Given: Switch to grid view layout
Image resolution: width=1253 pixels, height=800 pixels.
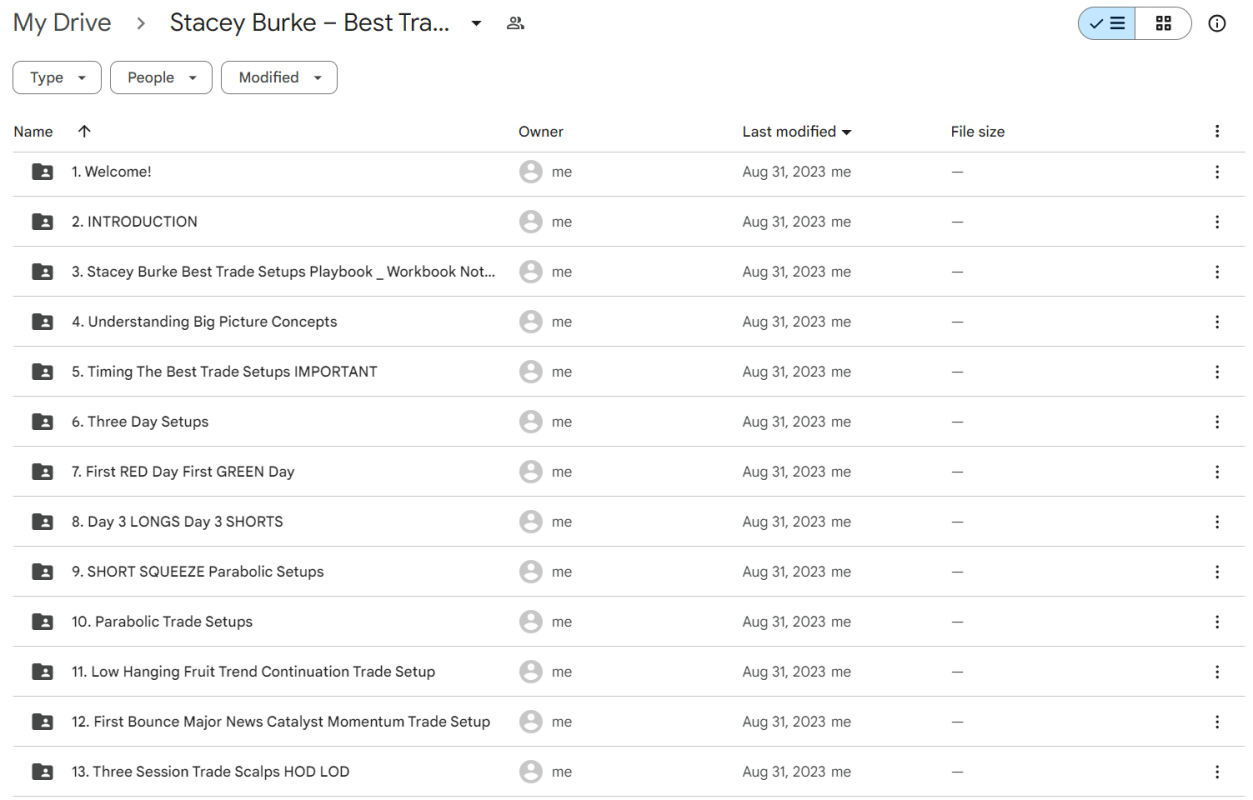Looking at the screenshot, I should point(1162,23).
